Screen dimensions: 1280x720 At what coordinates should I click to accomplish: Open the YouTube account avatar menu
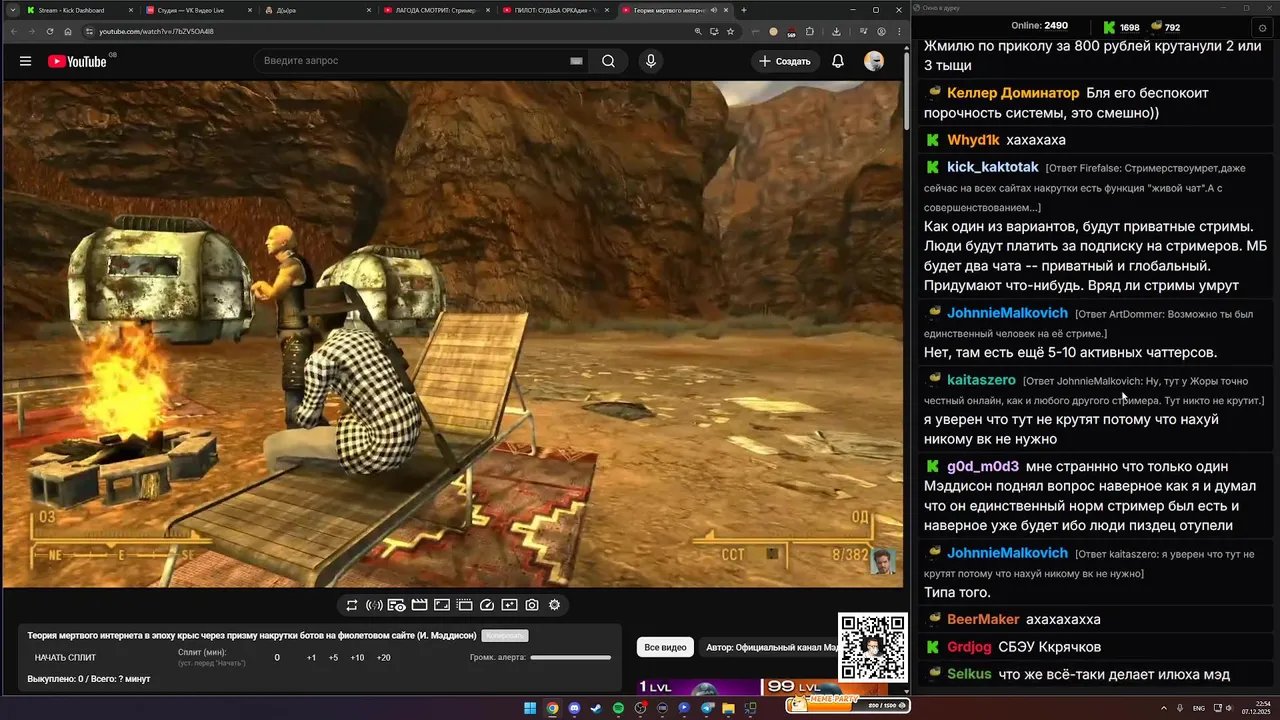coord(874,61)
